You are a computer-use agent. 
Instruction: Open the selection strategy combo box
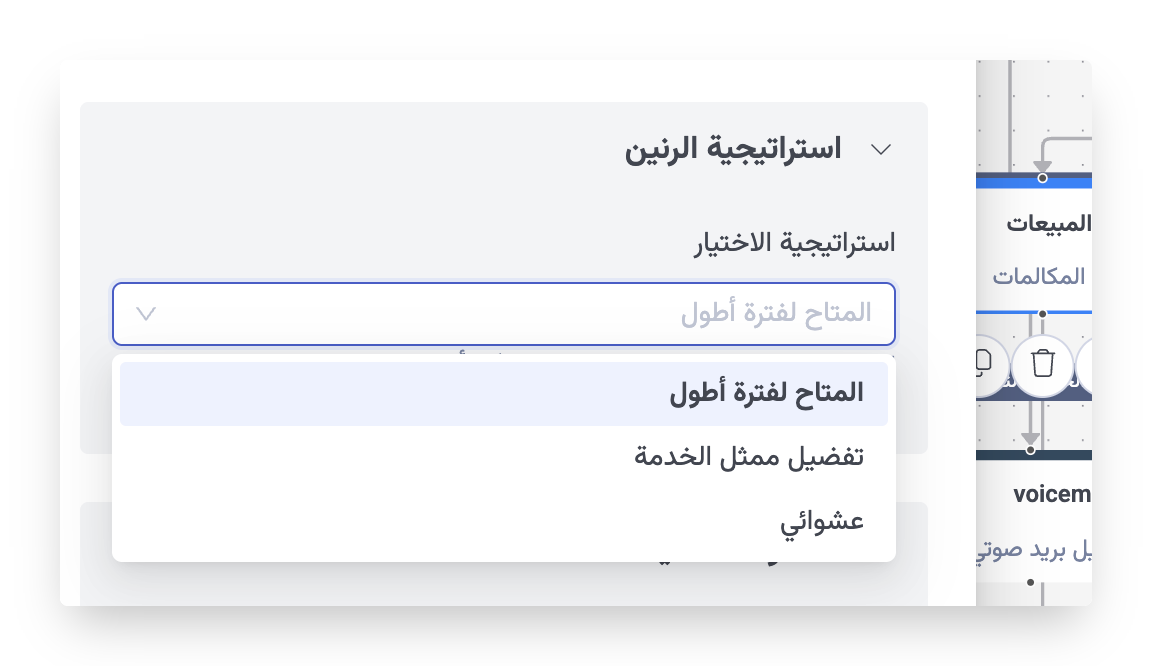504,314
